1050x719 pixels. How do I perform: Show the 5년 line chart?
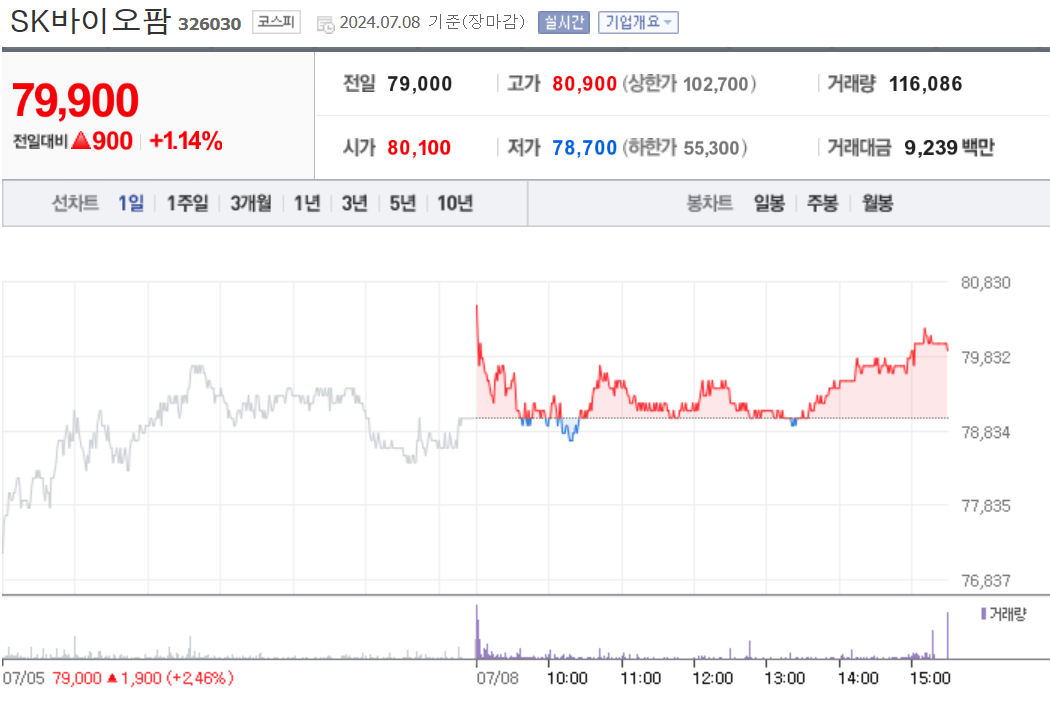(403, 203)
